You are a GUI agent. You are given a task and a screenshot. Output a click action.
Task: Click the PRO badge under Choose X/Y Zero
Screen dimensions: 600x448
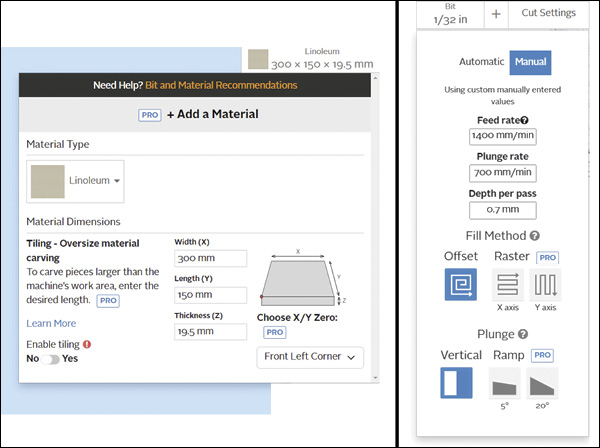click(x=274, y=332)
